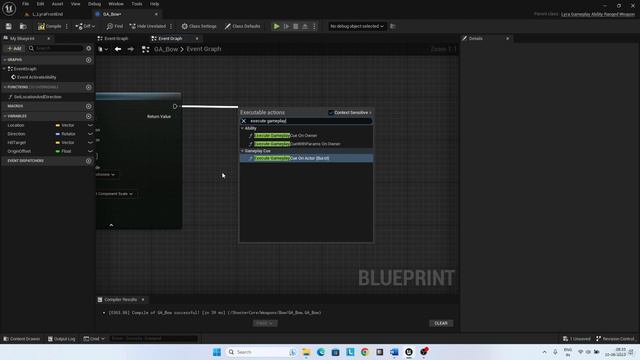
Task: Open the Window menu
Action: pos(116,4)
